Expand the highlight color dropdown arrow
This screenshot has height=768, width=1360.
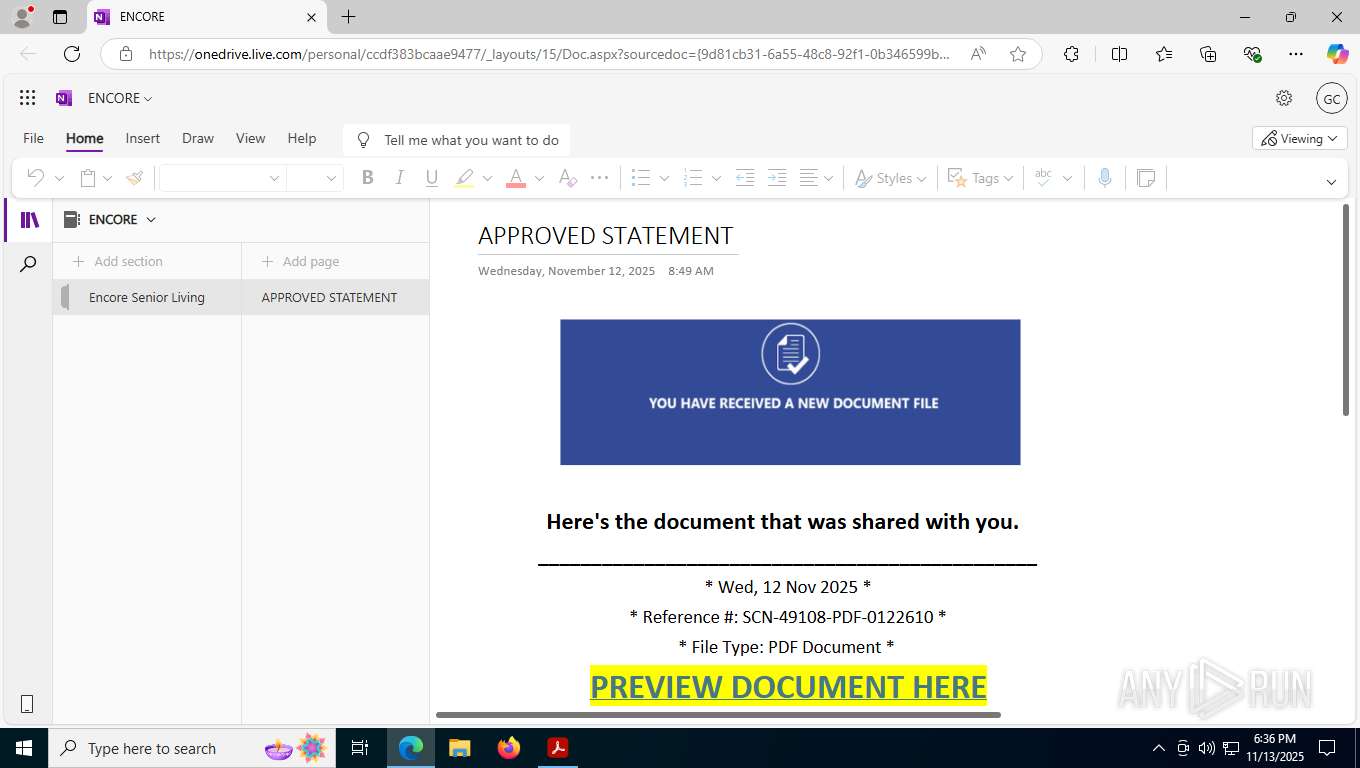pyautogui.click(x=487, y=178)
